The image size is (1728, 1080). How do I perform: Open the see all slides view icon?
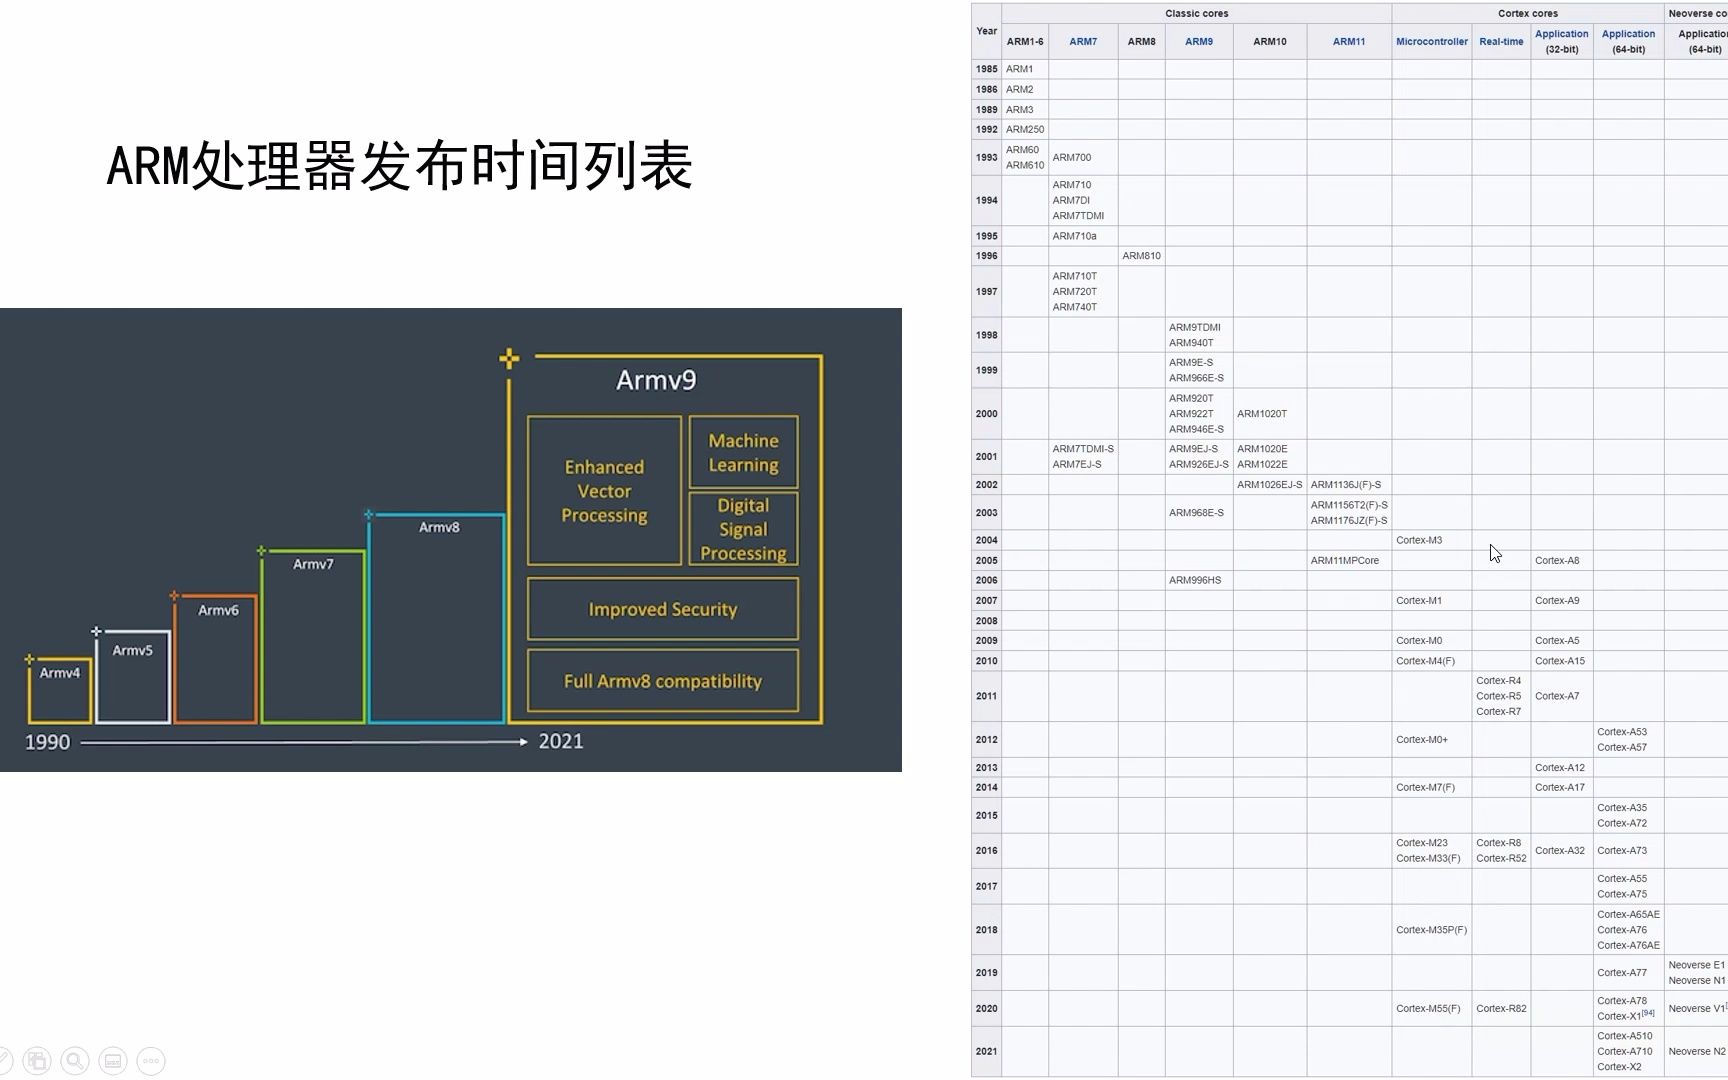[x=37, y=1061]
